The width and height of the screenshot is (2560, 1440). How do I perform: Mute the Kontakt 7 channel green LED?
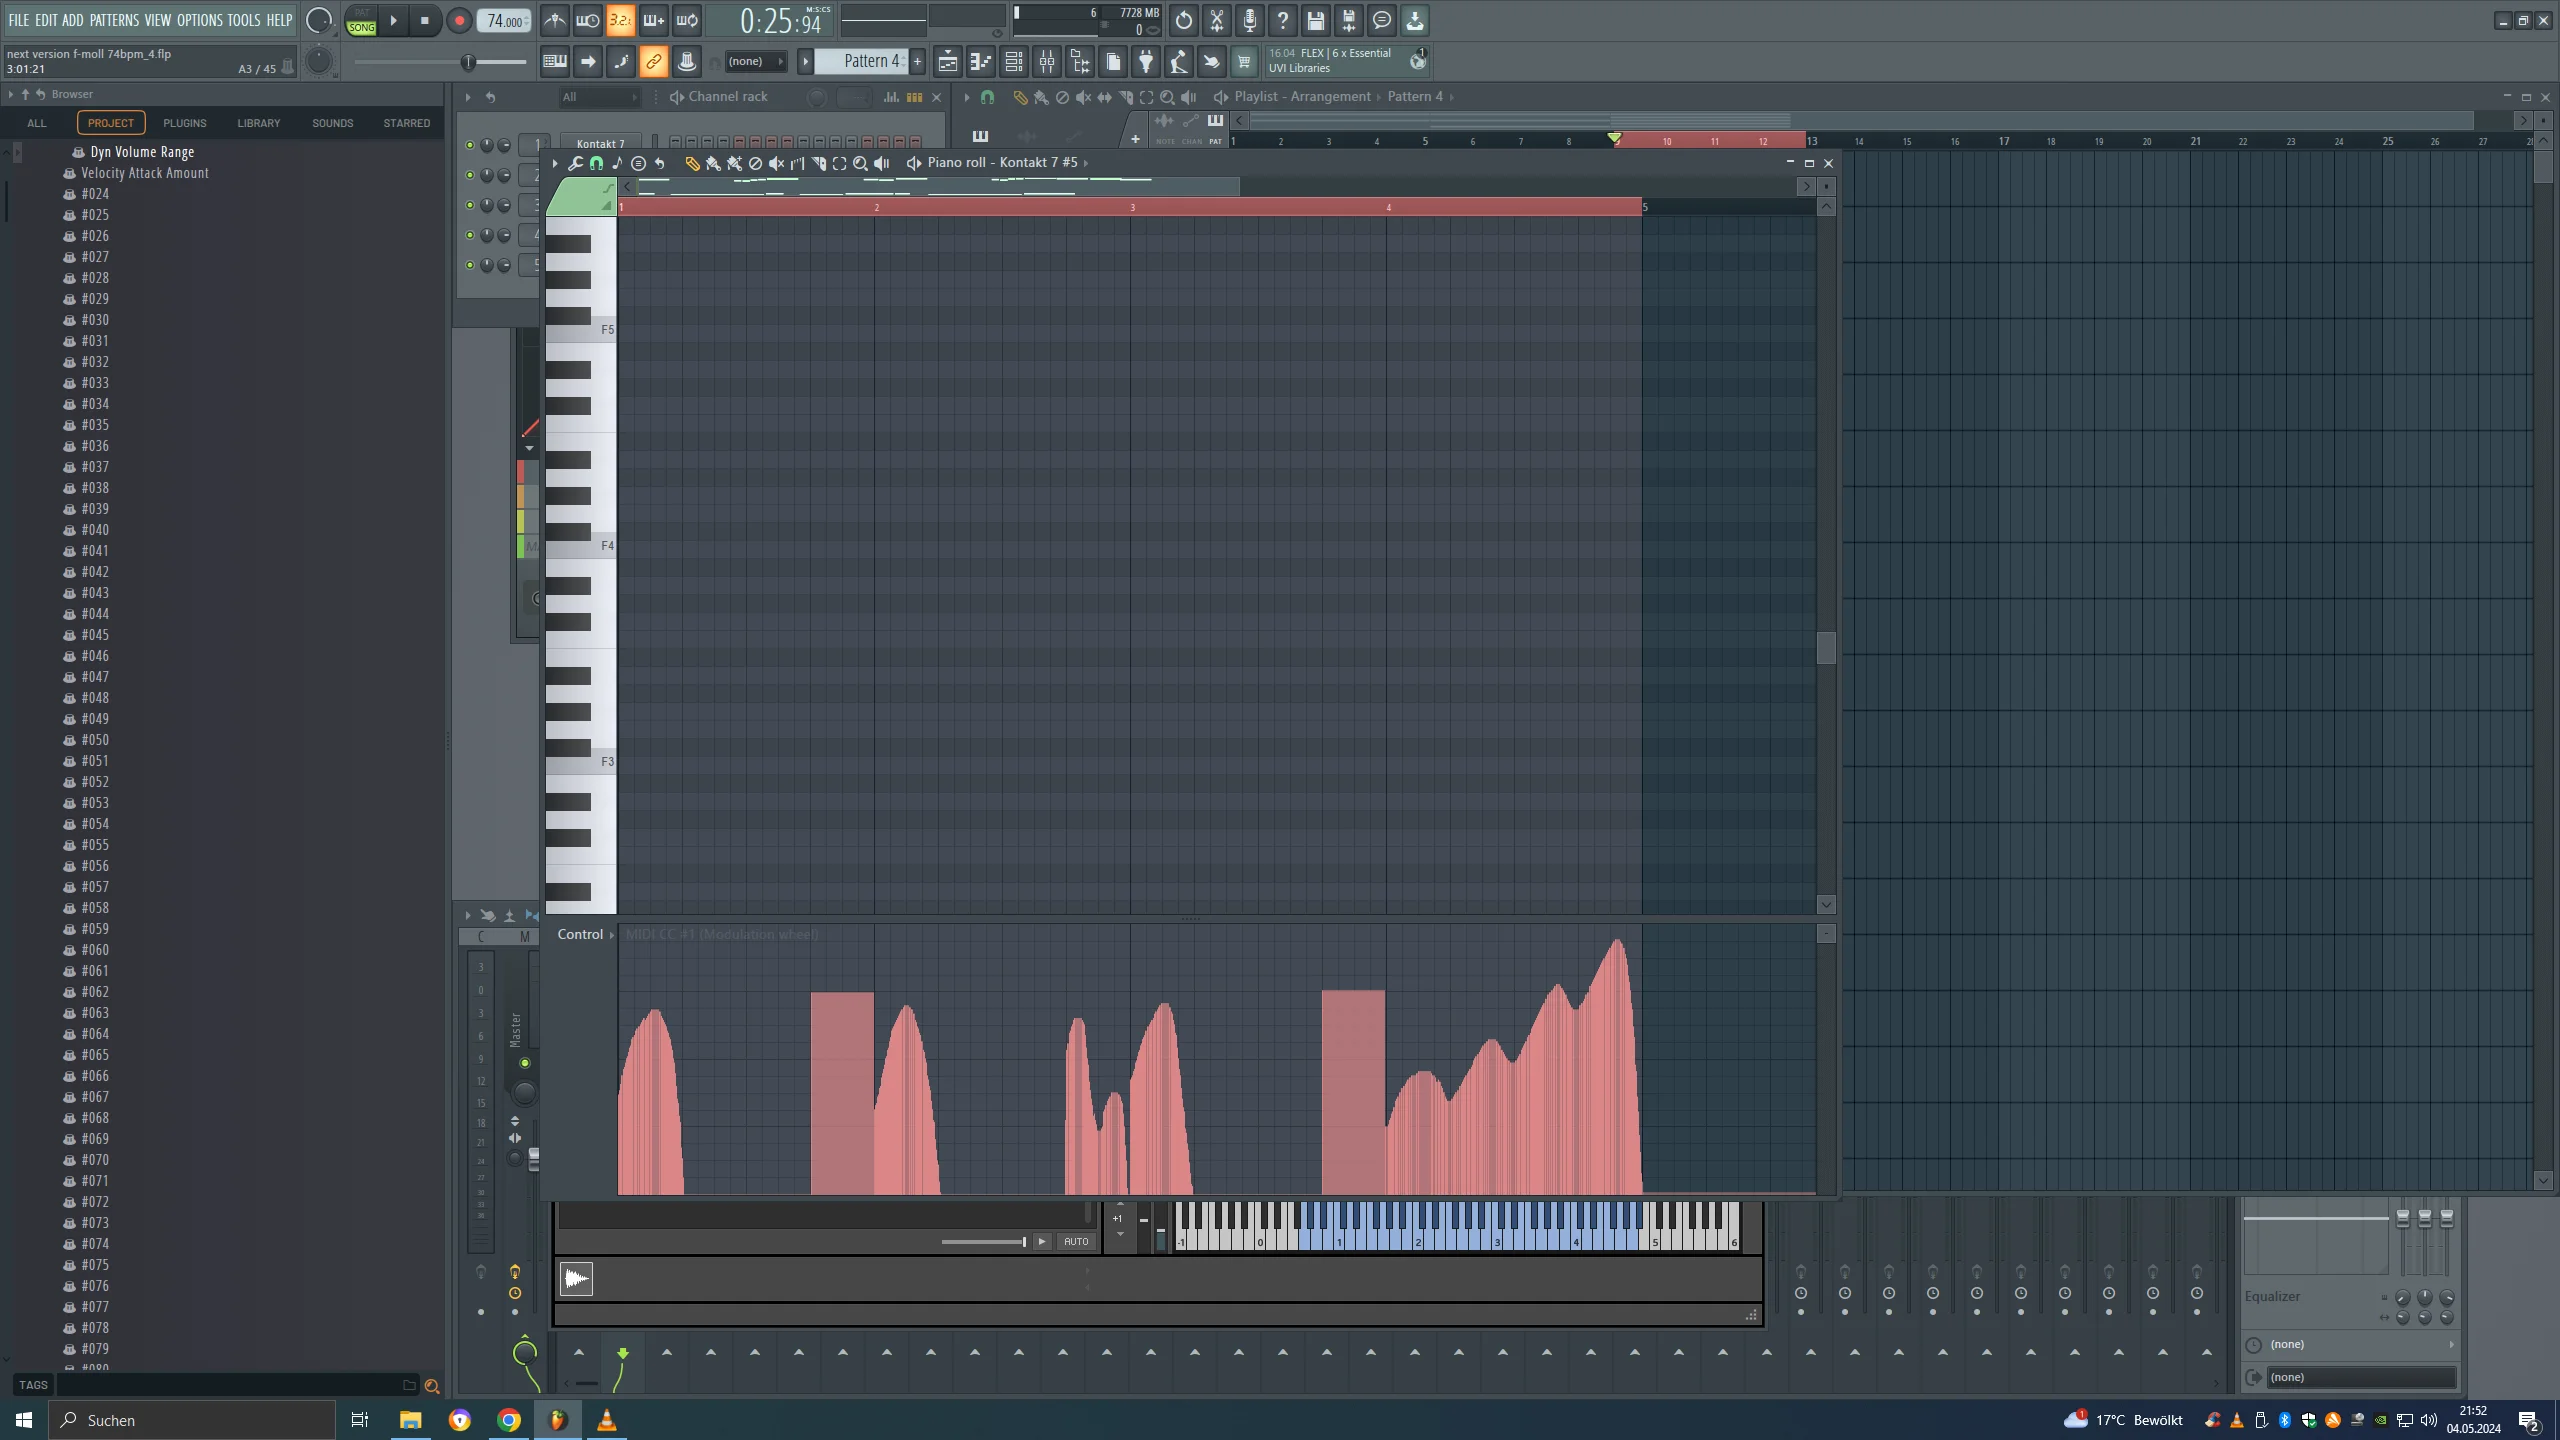pyautogui.click(x=470, y=145)
